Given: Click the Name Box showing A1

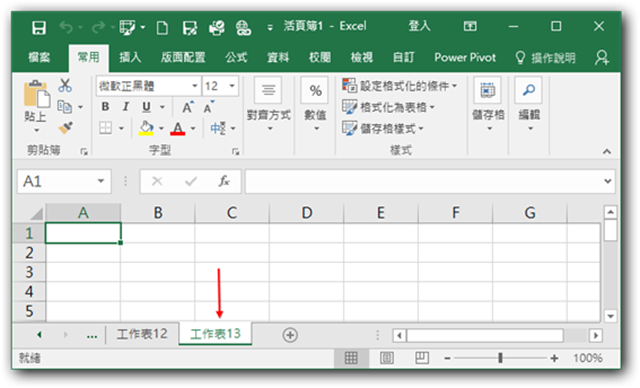Looking at the screenshot, I should pyautogui.click(x=64, y=181).
